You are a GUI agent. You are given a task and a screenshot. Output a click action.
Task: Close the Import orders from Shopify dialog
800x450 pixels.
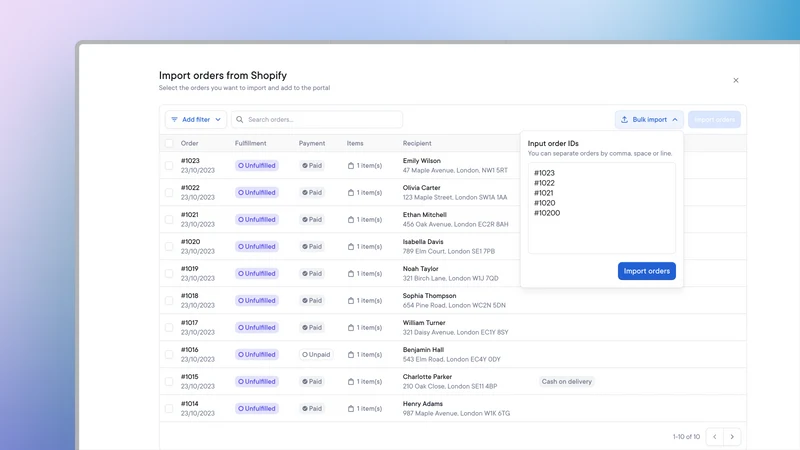coord(736,80)
